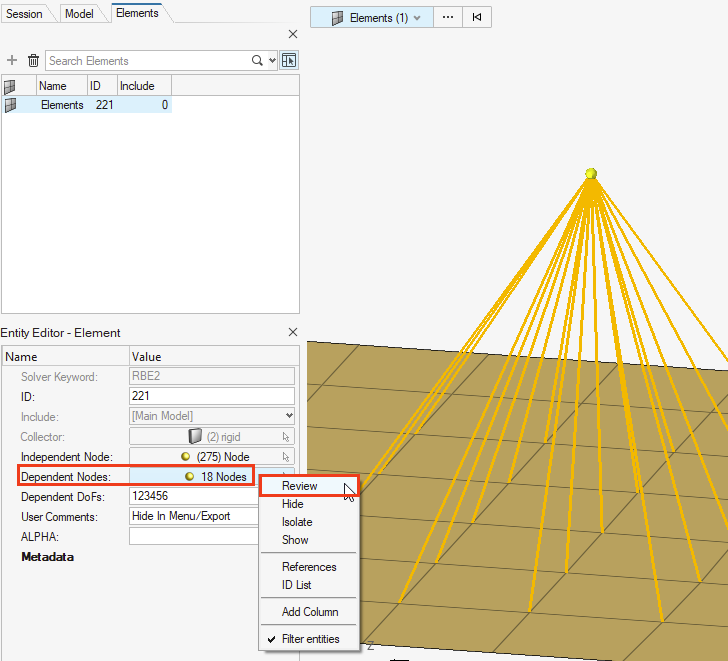Select the Elements row with ID 221
Screen dimensions: 728x661
pos(87,105)
